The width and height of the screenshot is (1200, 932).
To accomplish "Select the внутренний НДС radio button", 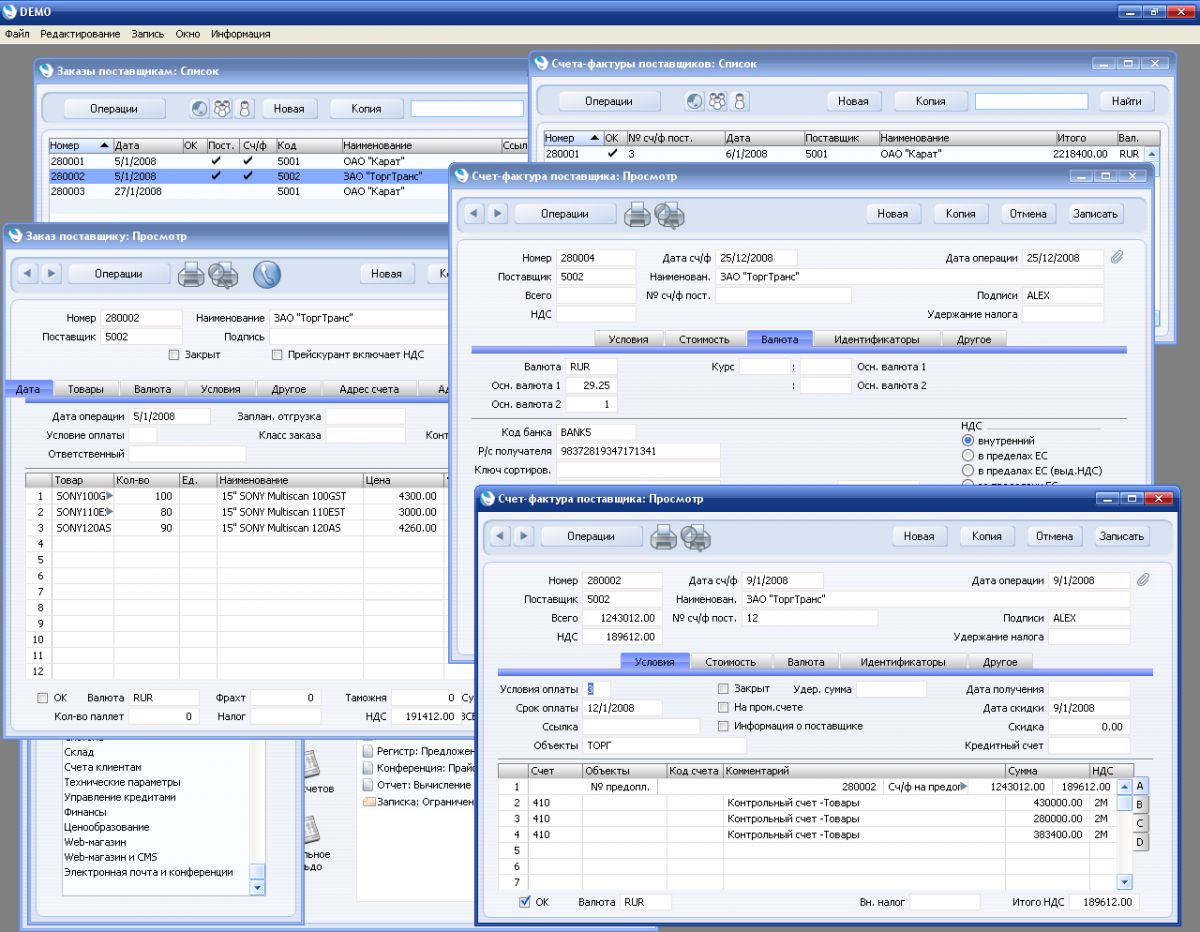I will pos(967,440).
